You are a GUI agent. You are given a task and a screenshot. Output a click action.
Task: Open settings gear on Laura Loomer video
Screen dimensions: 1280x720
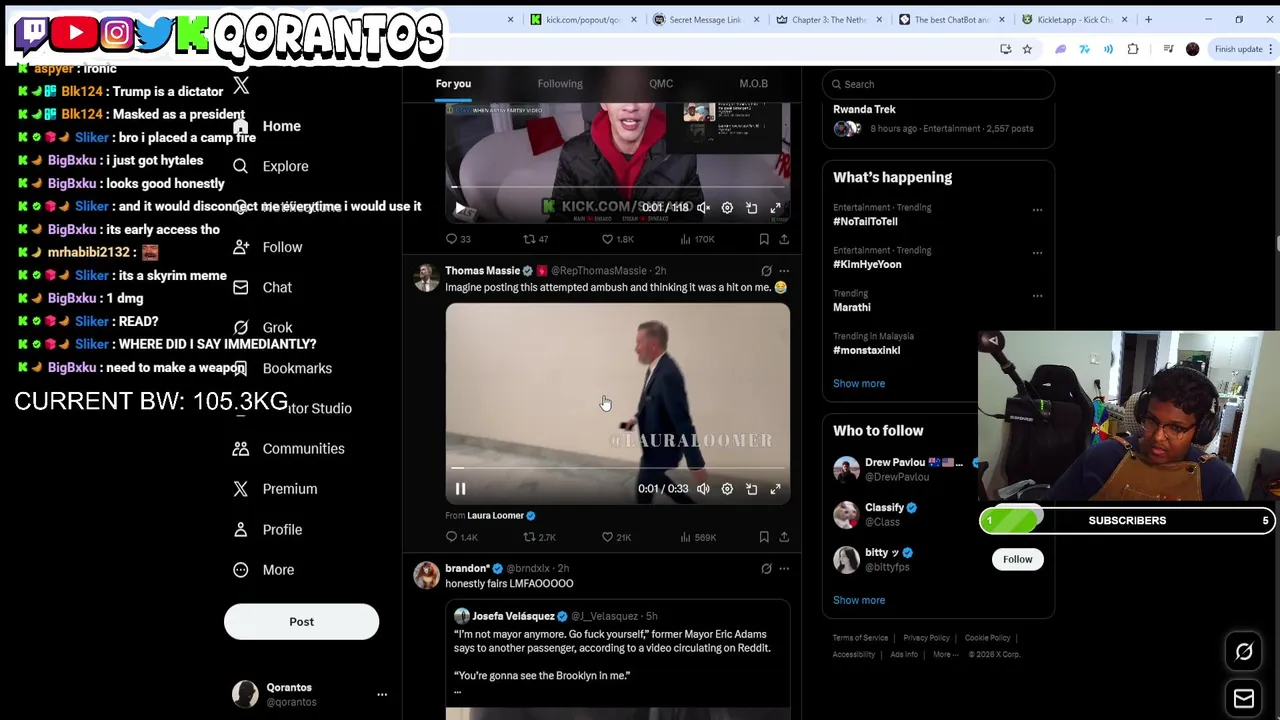click(727, 489)
